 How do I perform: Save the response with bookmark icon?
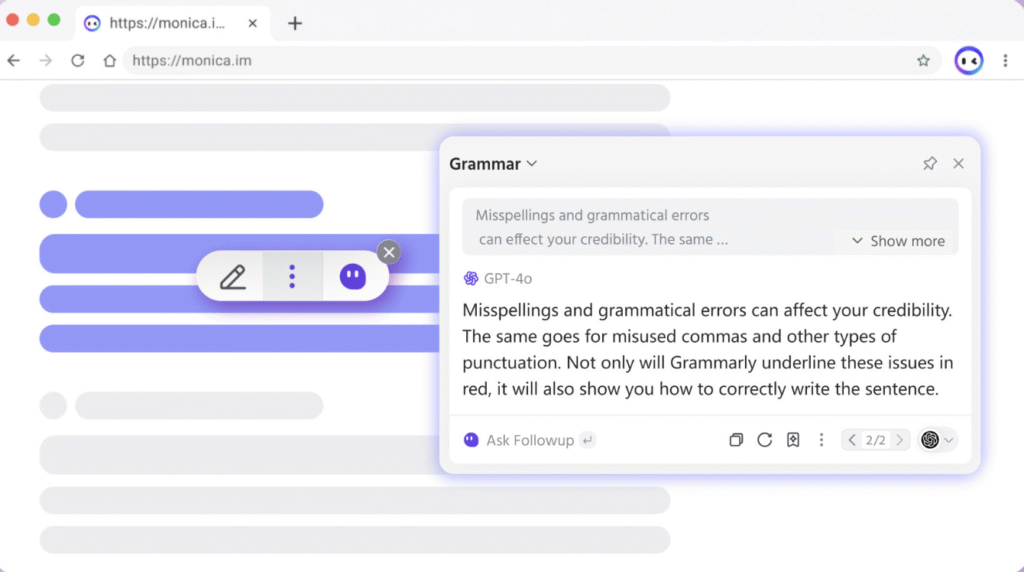pyautogui.click(x=793, y=440)
